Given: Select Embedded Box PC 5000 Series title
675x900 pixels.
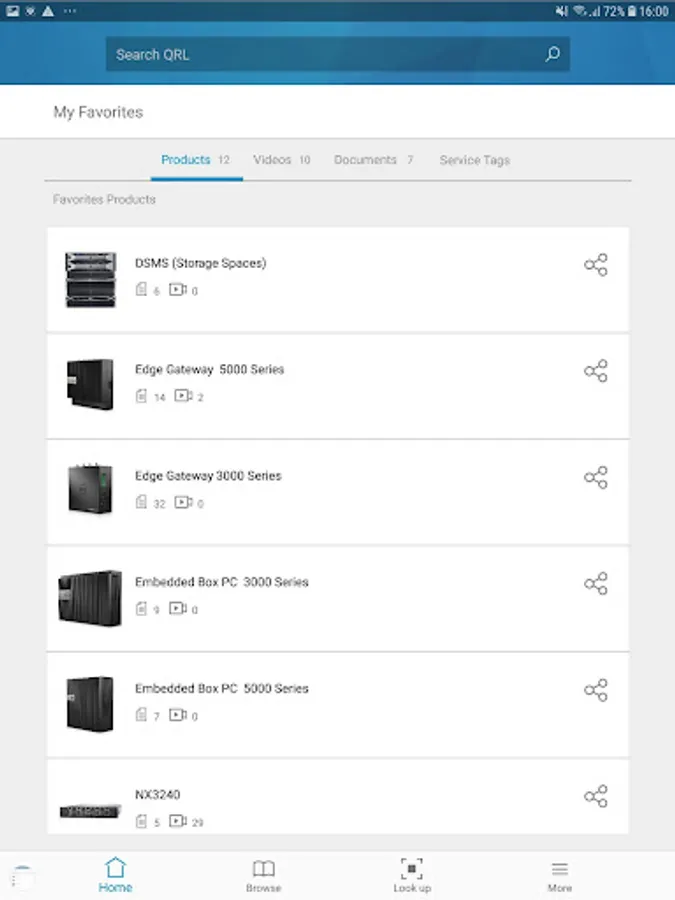Looking at the screenshot, I should click(x=222, y=688).
